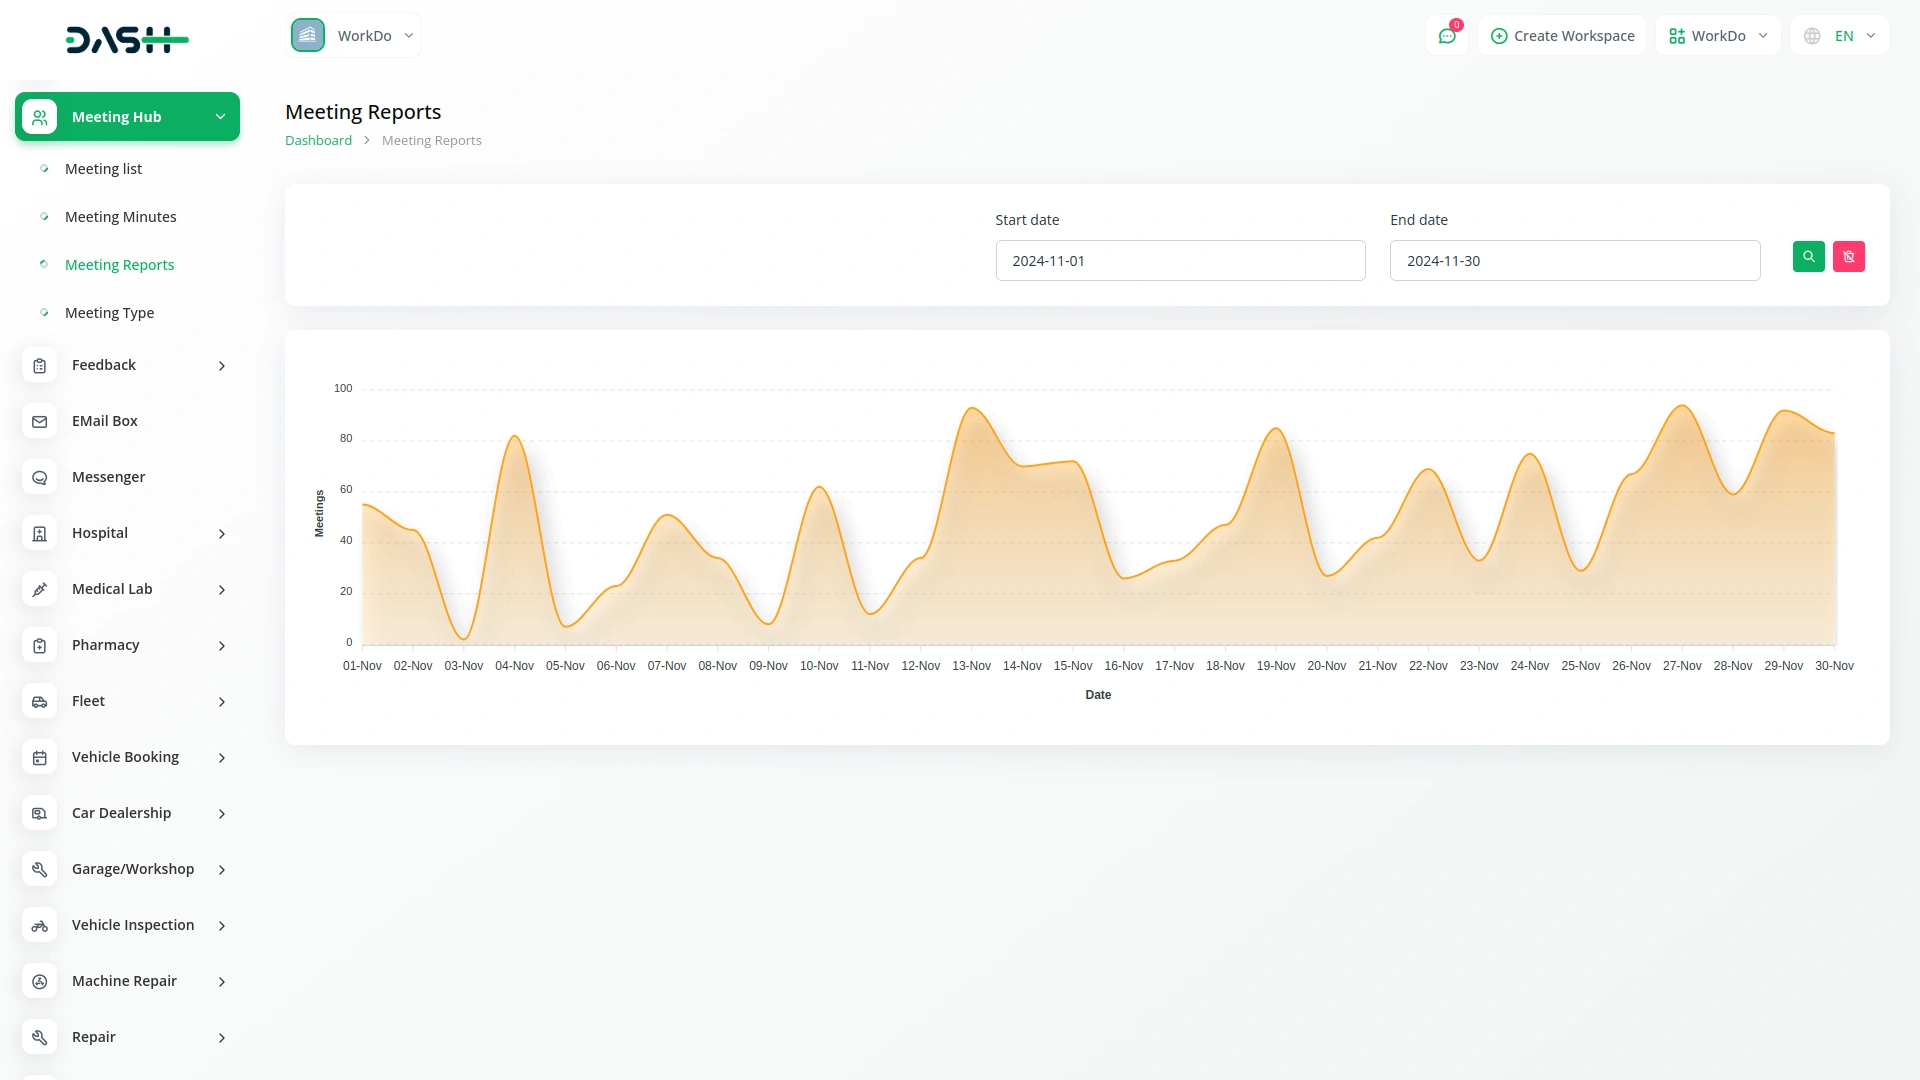Click the Meeting Reports page heading
This screenshot has width=1920, height=1080.
[x=363, y=112]
